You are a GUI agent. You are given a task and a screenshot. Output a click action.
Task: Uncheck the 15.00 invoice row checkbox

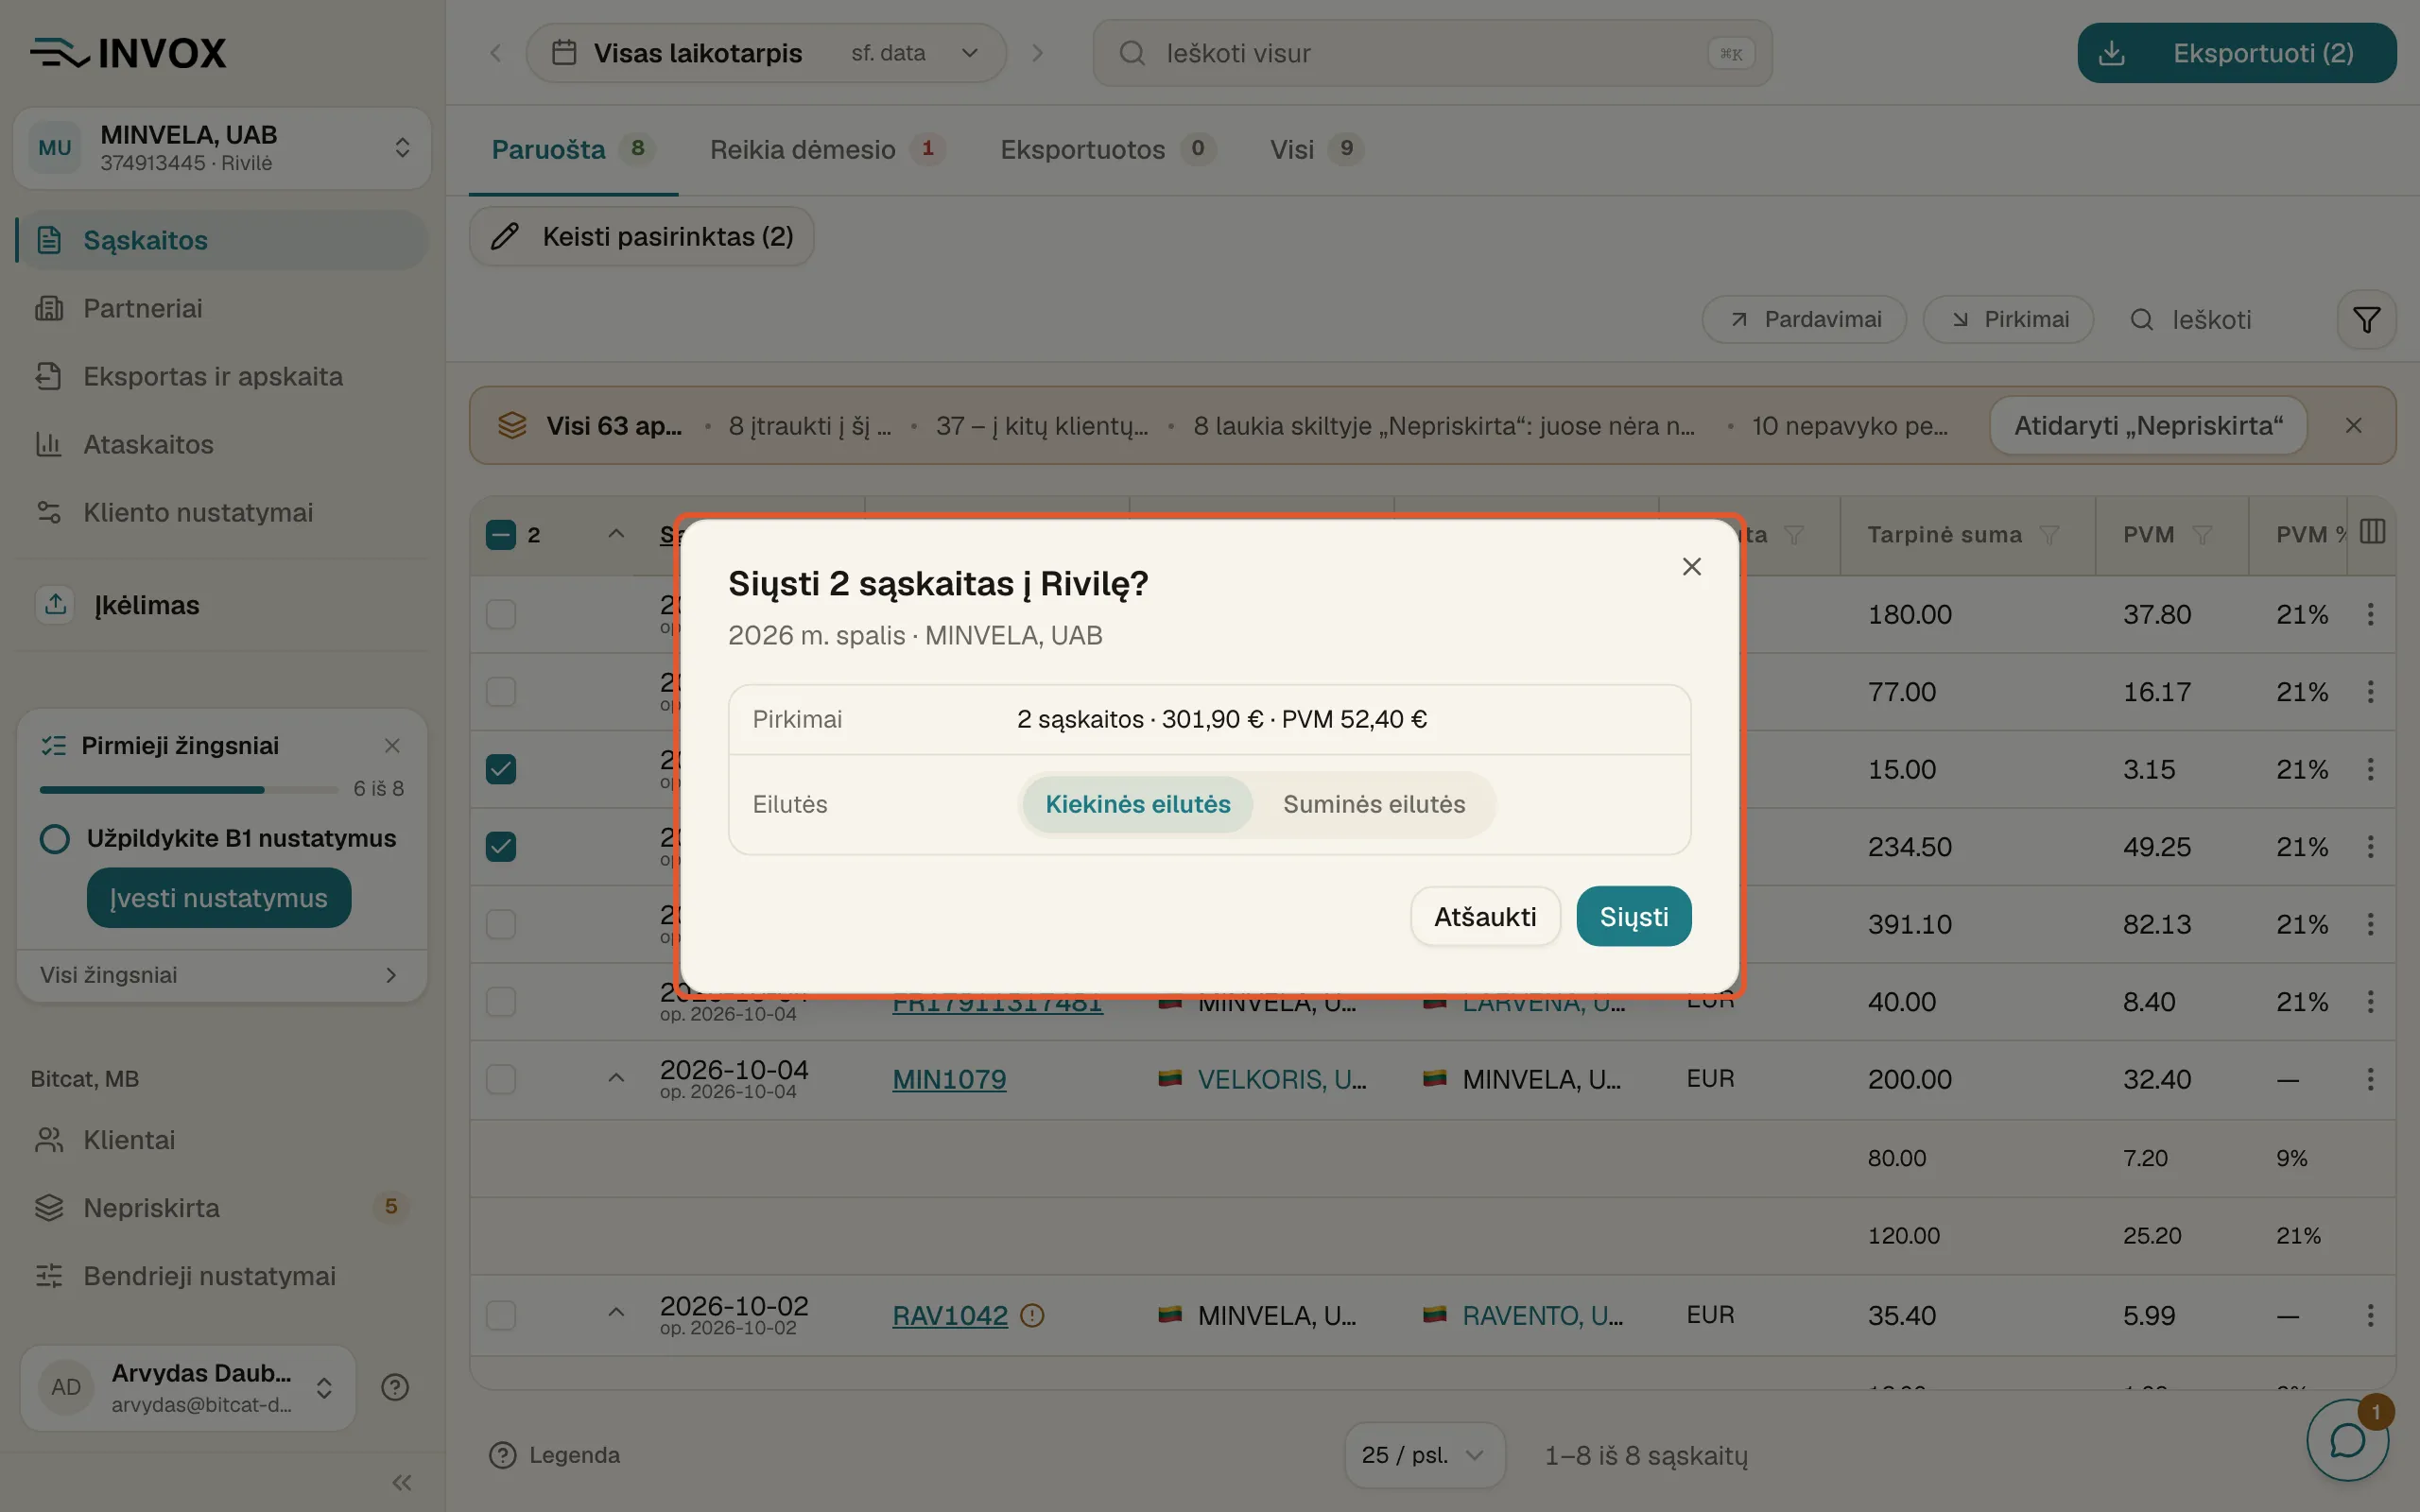pyautogui.click(x=501, y=769)
